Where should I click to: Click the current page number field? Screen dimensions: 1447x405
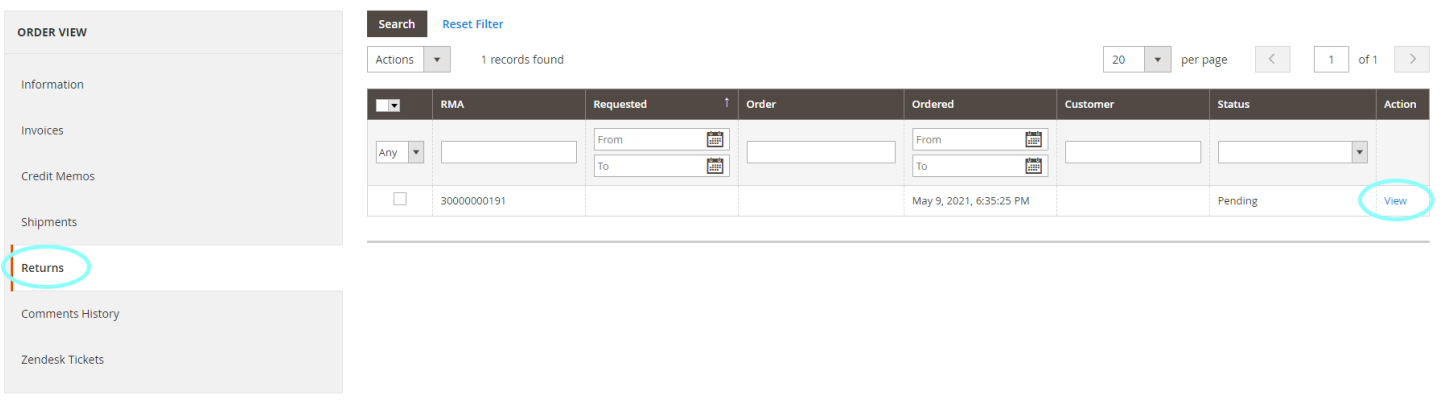[1331, 60]
